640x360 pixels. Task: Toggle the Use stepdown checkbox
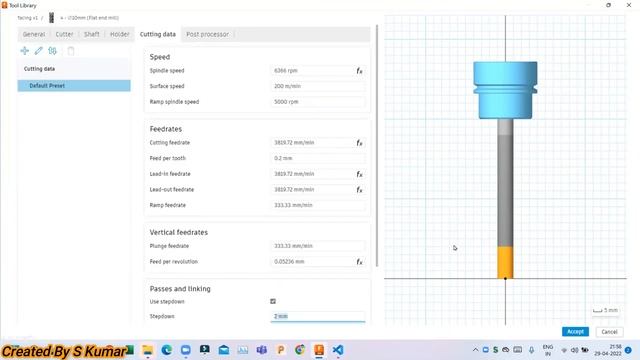[x=273, y=301]
